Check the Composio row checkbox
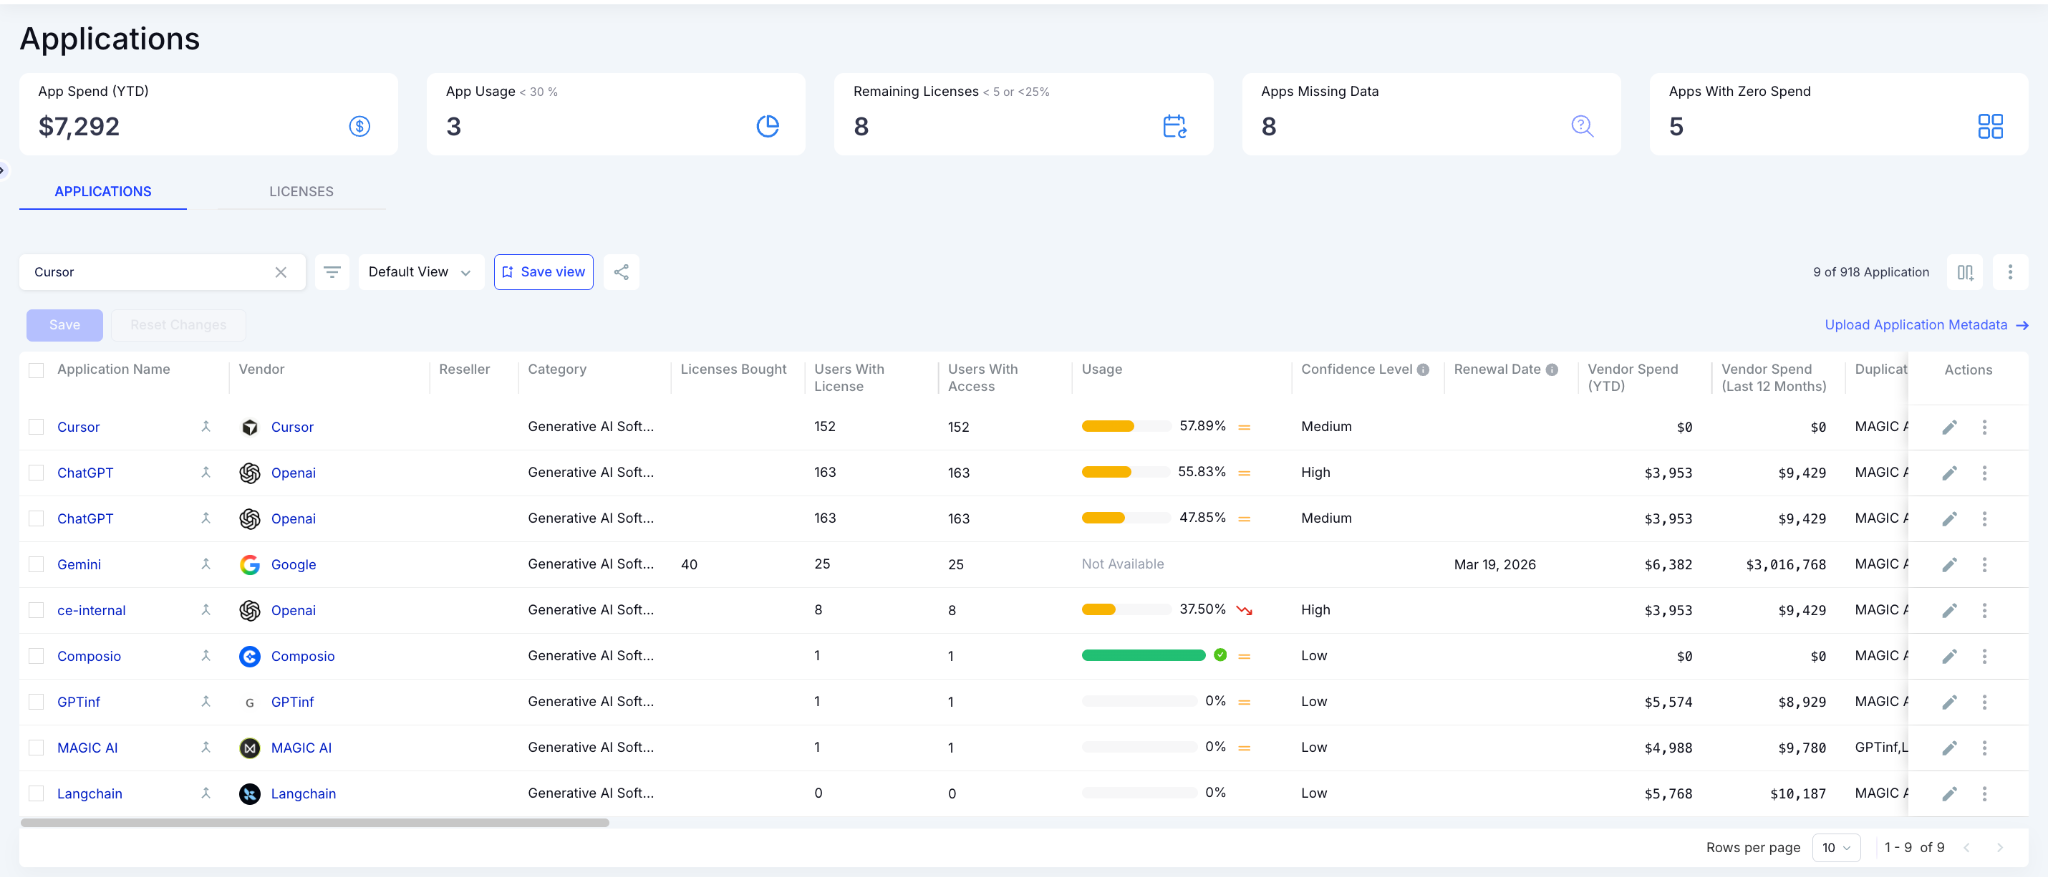Screen dimensions: 2048x877 [x=36, y=656]
